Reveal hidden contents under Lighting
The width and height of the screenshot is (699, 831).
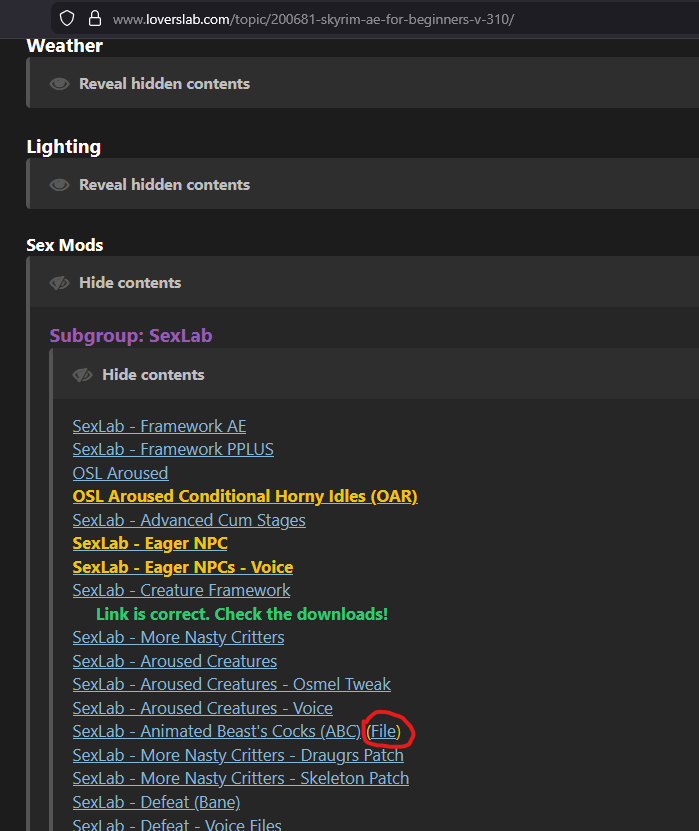click(164, 185)
